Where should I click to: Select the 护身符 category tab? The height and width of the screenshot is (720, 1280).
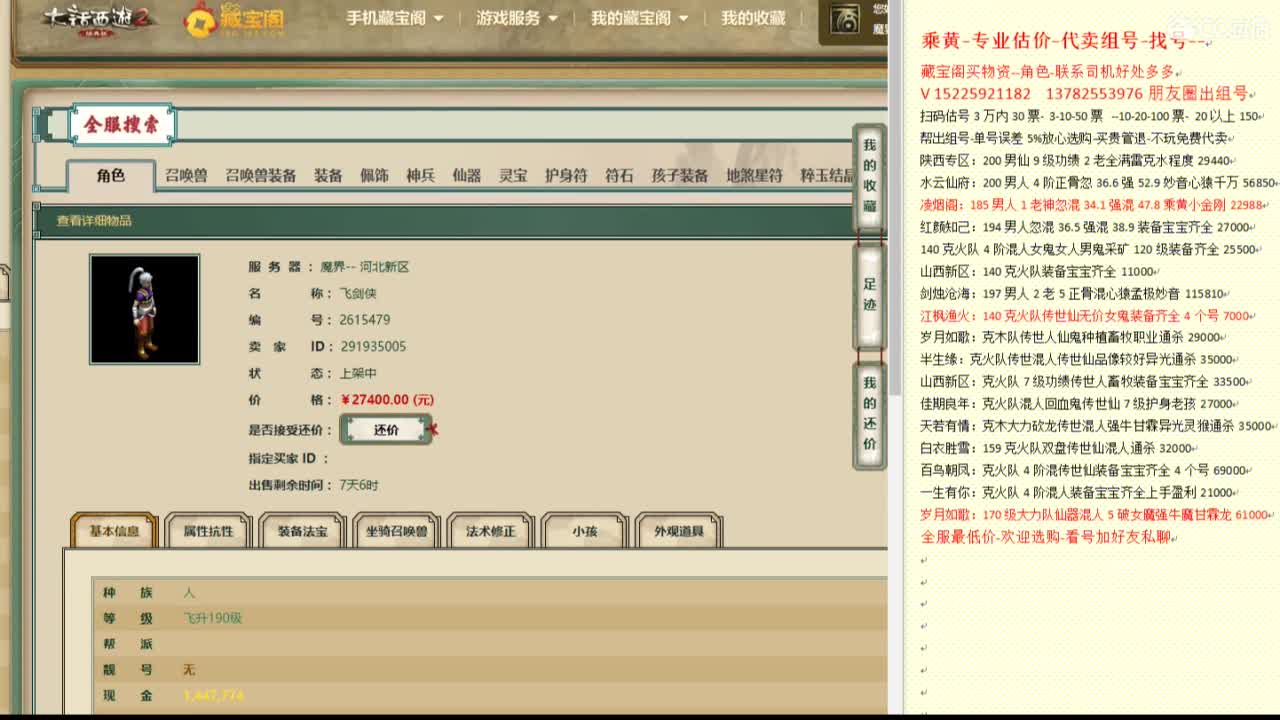pos(566,176)
